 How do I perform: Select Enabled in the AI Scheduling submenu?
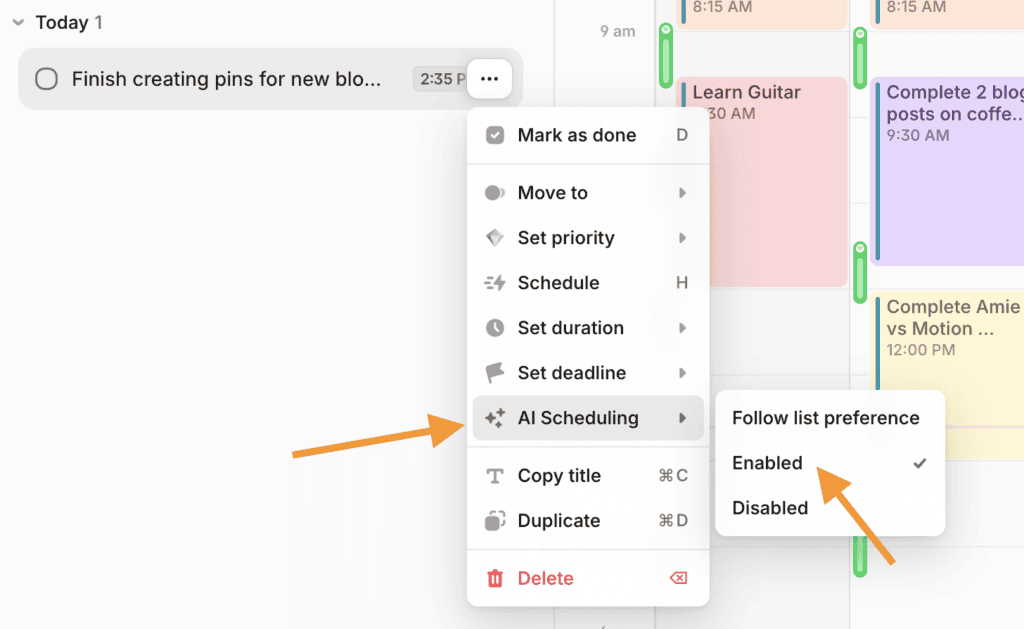coord(768,463)
